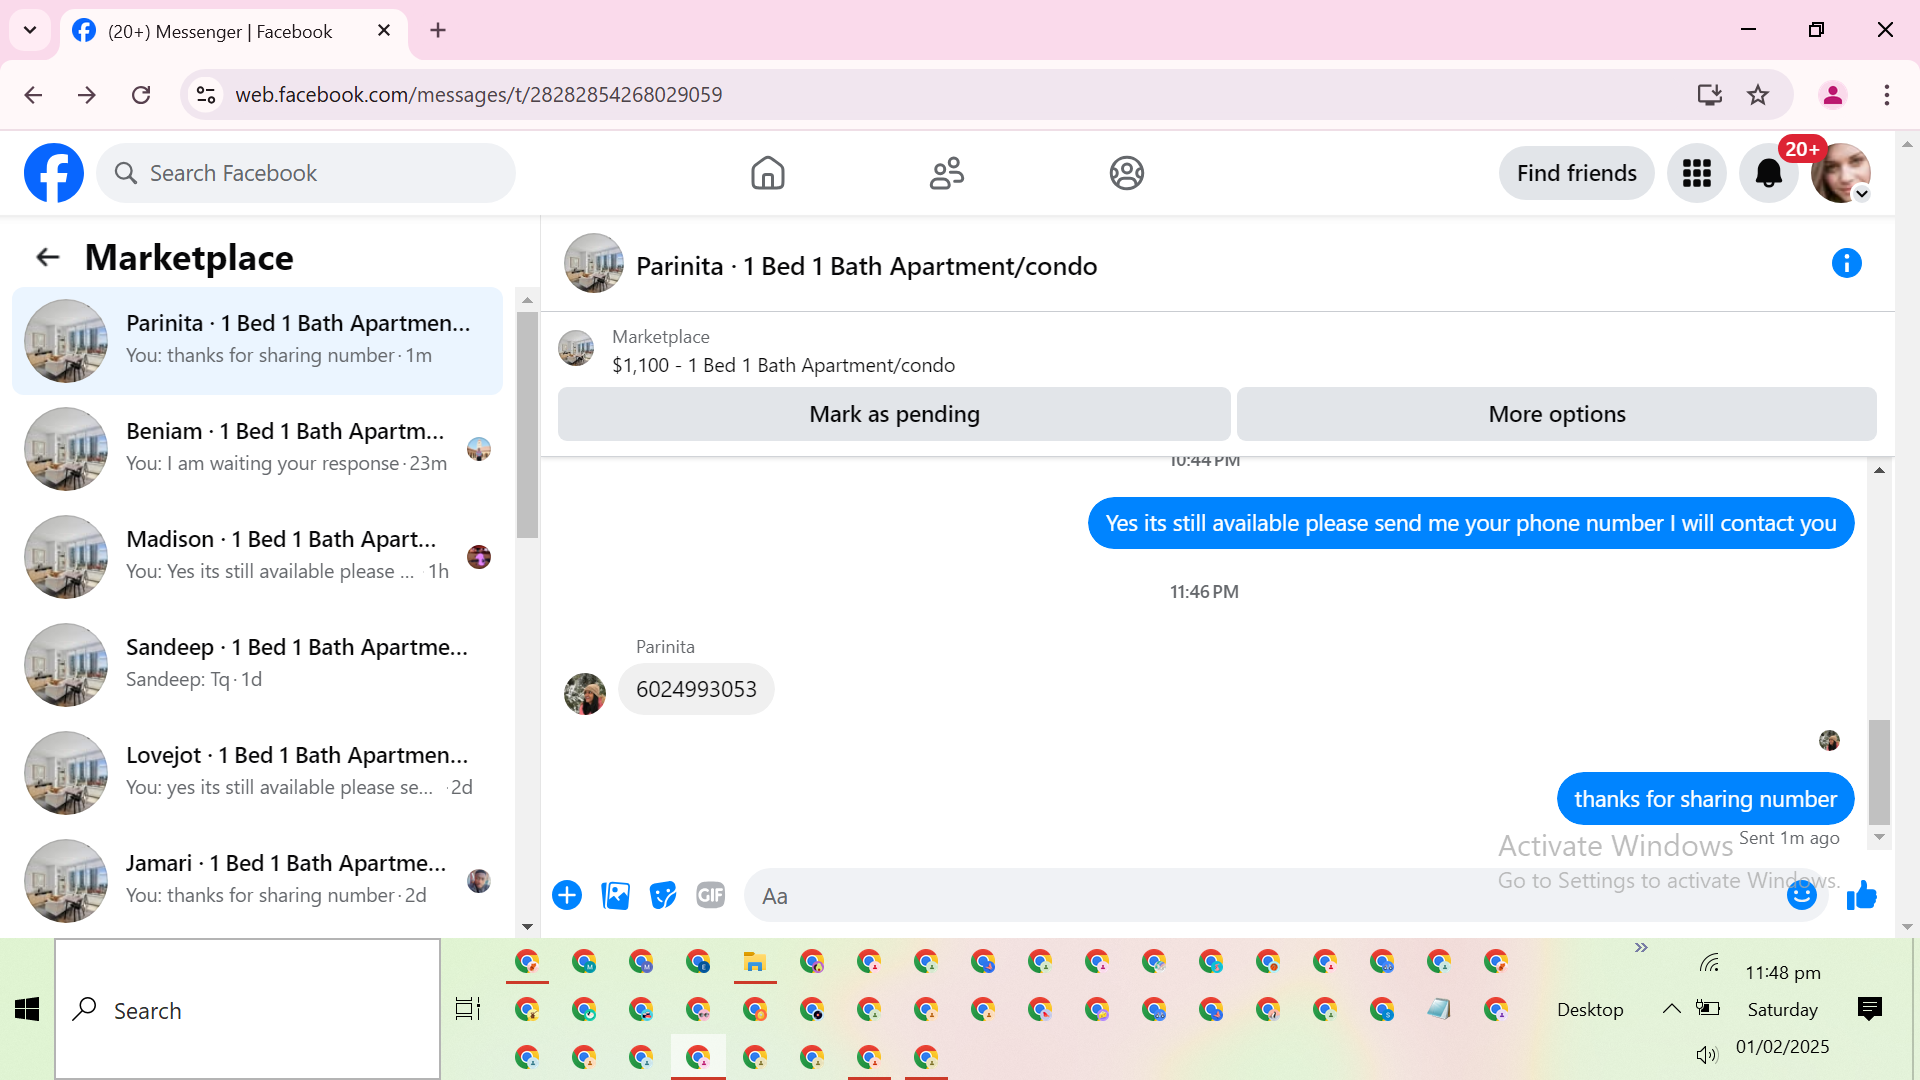The width and height of the screenshot is (1920, 1080).
Task: Open the emoji picker in the message box
Action: (1801, 895)
